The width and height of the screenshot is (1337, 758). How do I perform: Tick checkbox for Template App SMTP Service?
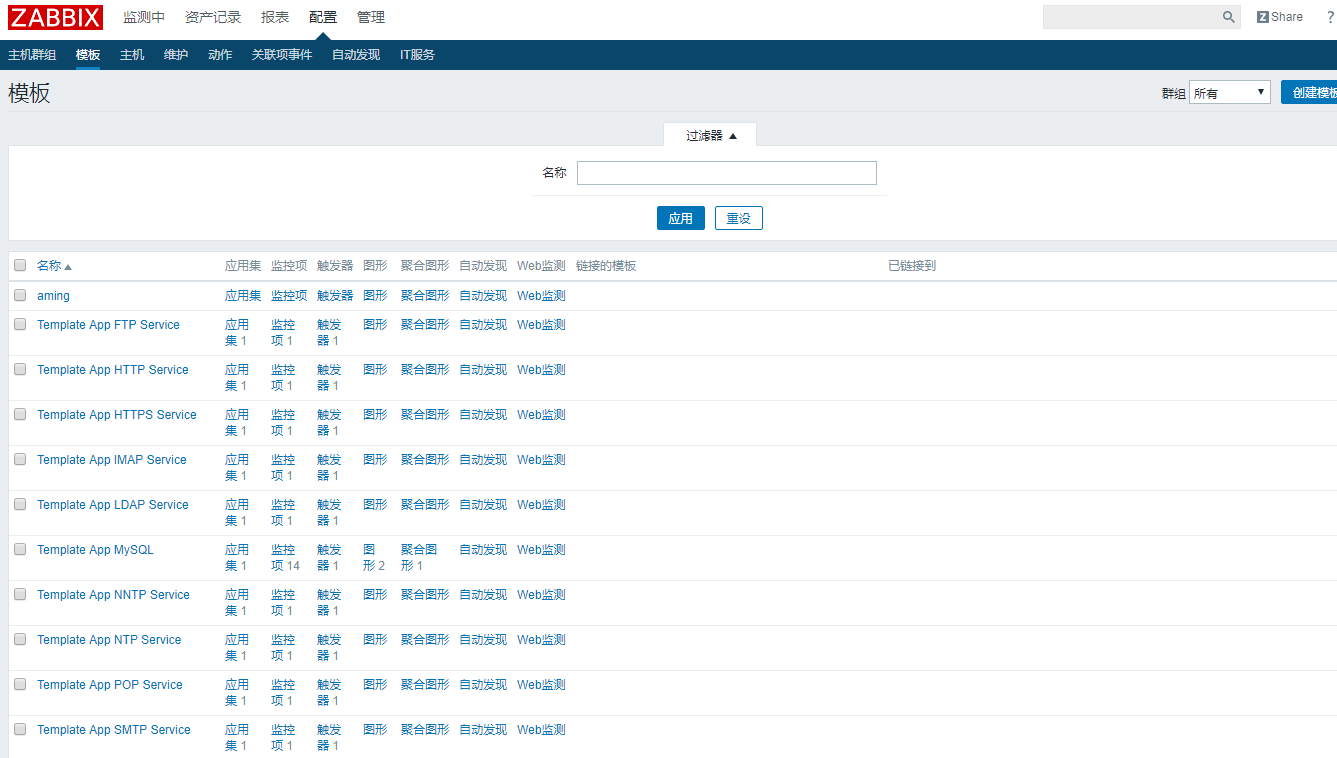pyautogui.click(x=20, y=730)
